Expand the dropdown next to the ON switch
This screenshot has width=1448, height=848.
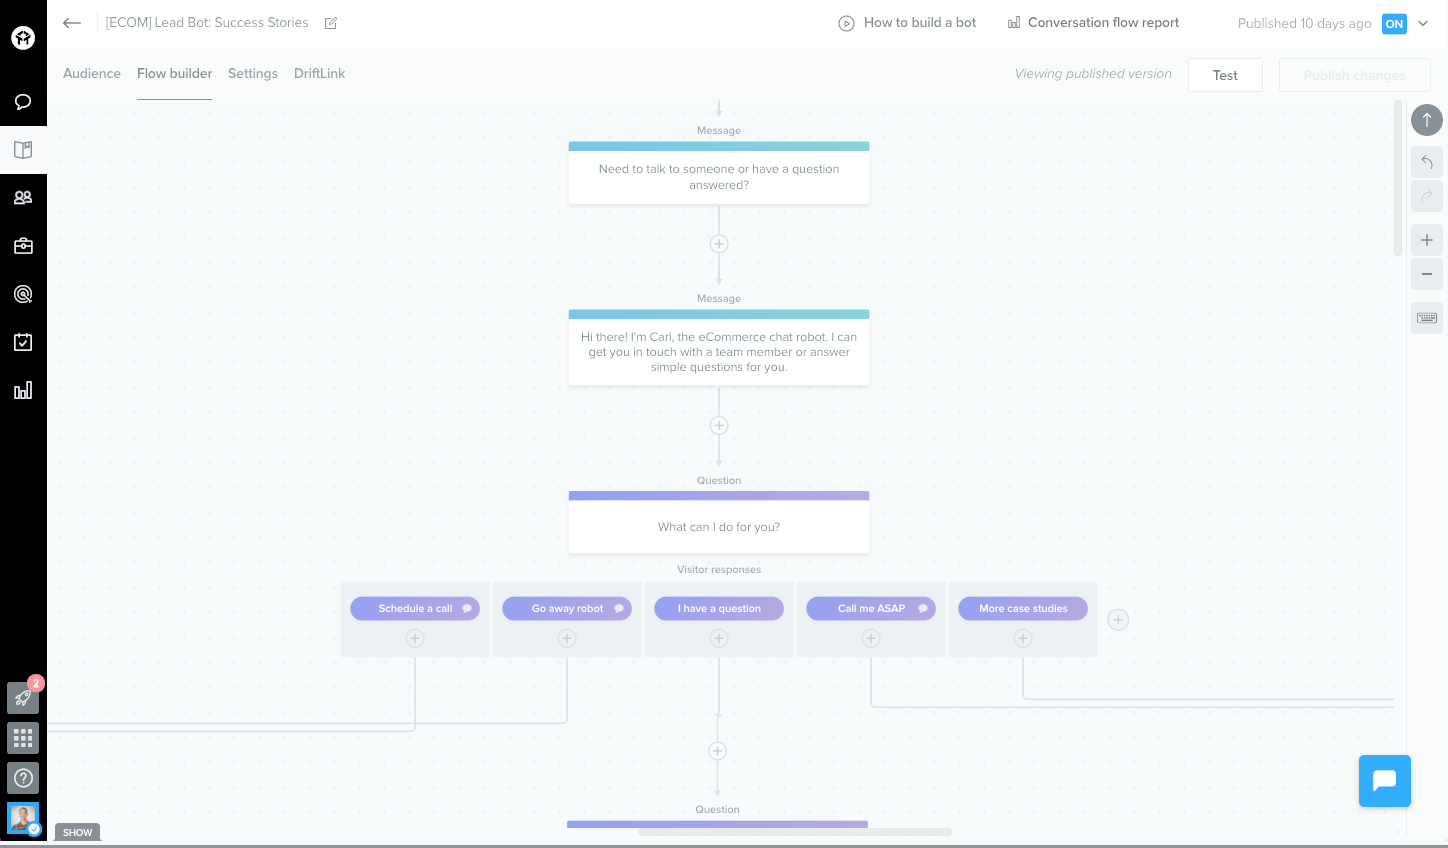click(x=1423, y=23)
